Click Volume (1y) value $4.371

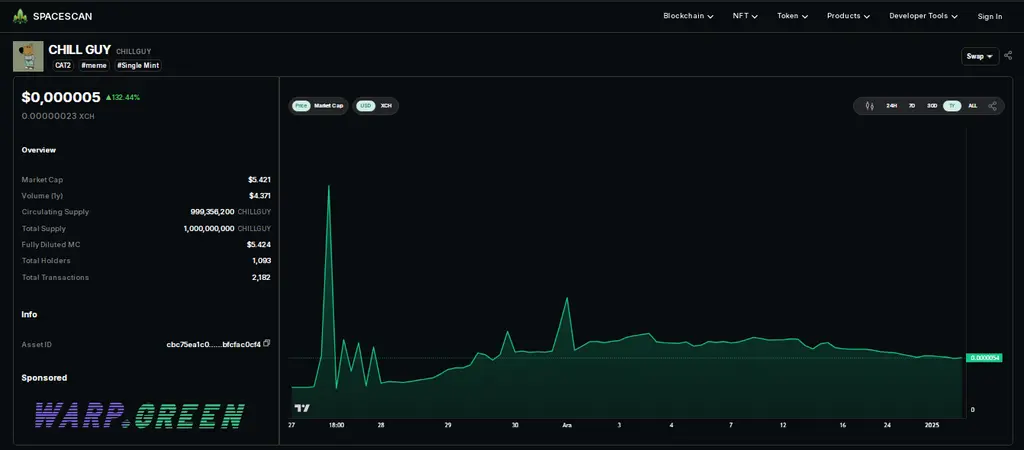click(259, 196)
